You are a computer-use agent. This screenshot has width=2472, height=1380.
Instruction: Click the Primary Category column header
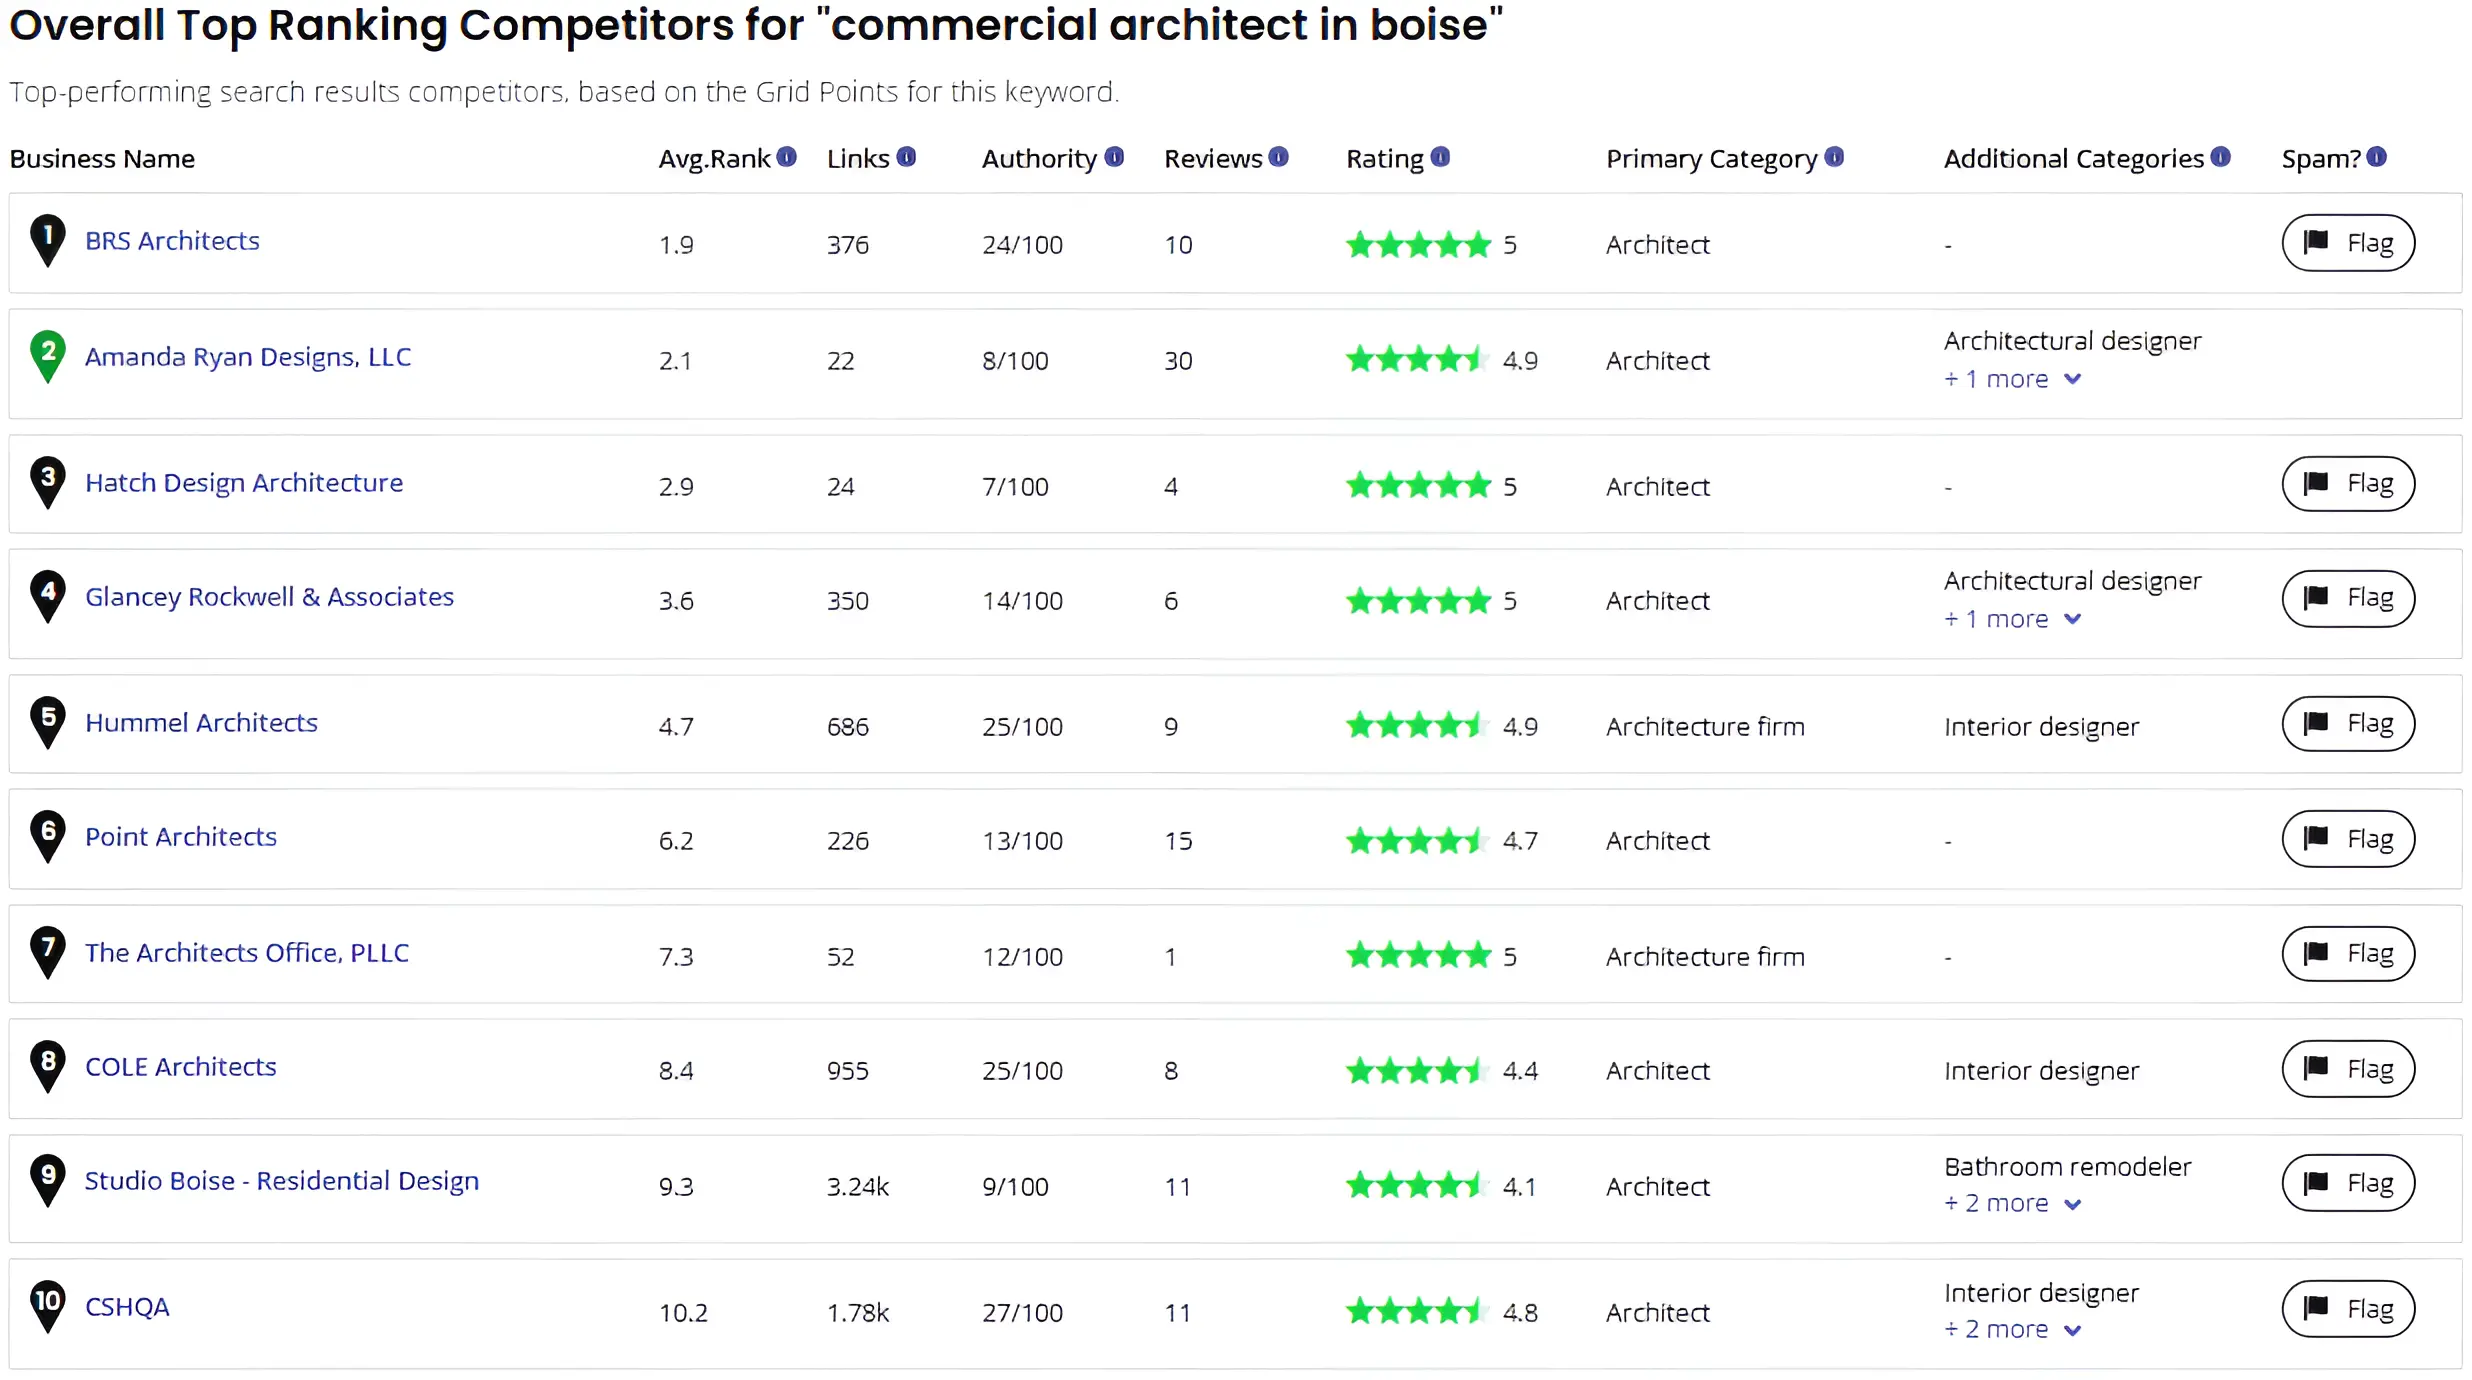[1712, 159]
